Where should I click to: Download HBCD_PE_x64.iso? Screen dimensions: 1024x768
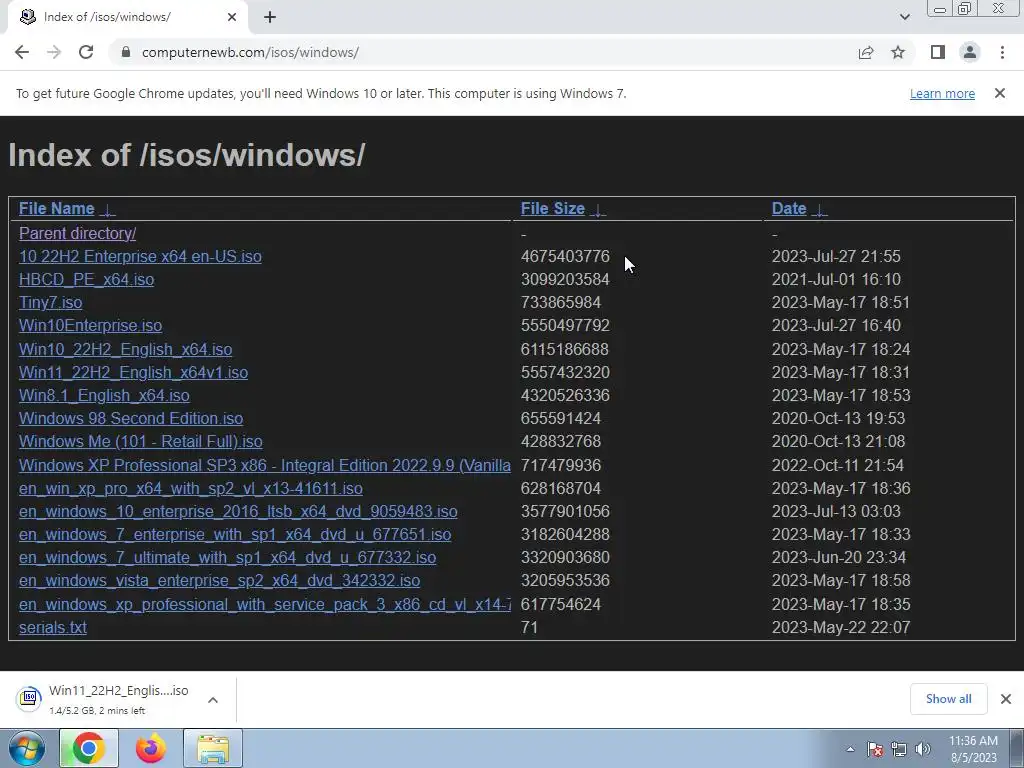pos(87,280)
